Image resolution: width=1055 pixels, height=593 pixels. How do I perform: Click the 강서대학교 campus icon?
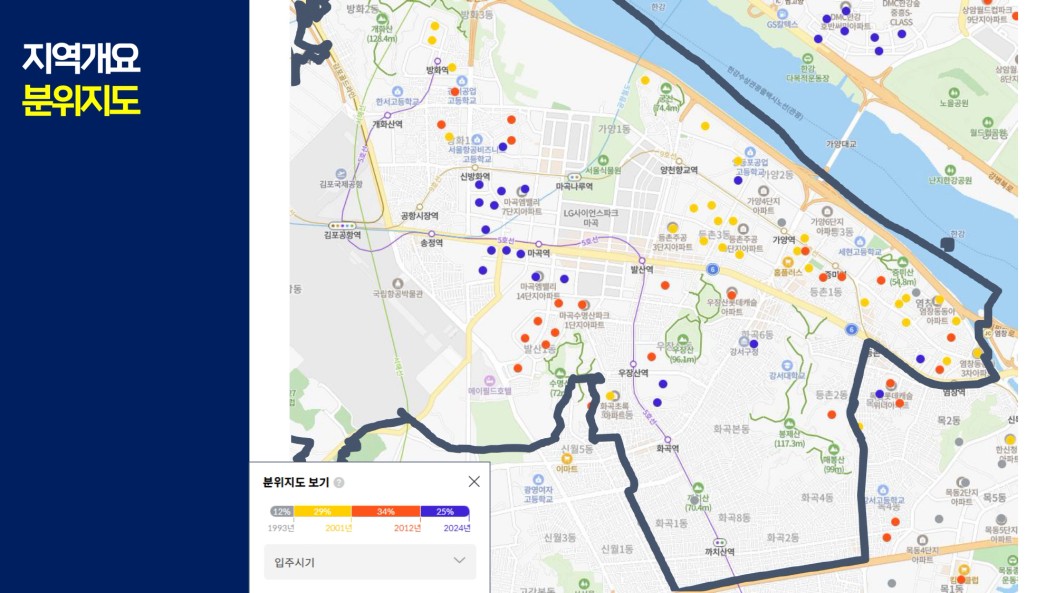787,365
